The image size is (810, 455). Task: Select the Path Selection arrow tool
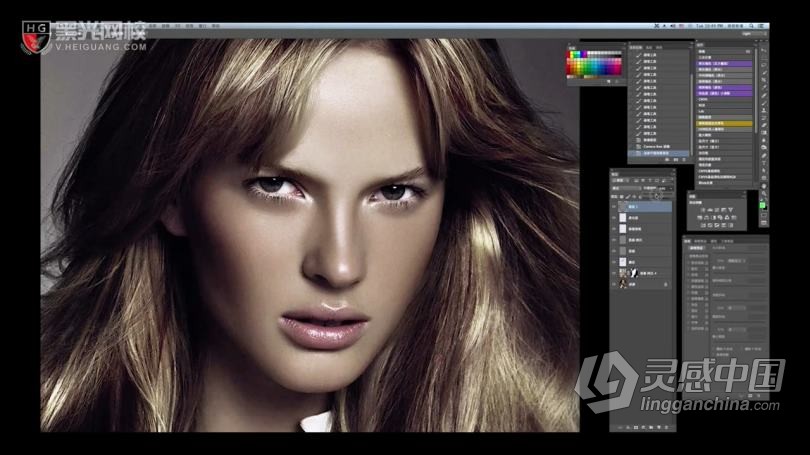pyautogui.click(x=764, y=170)
